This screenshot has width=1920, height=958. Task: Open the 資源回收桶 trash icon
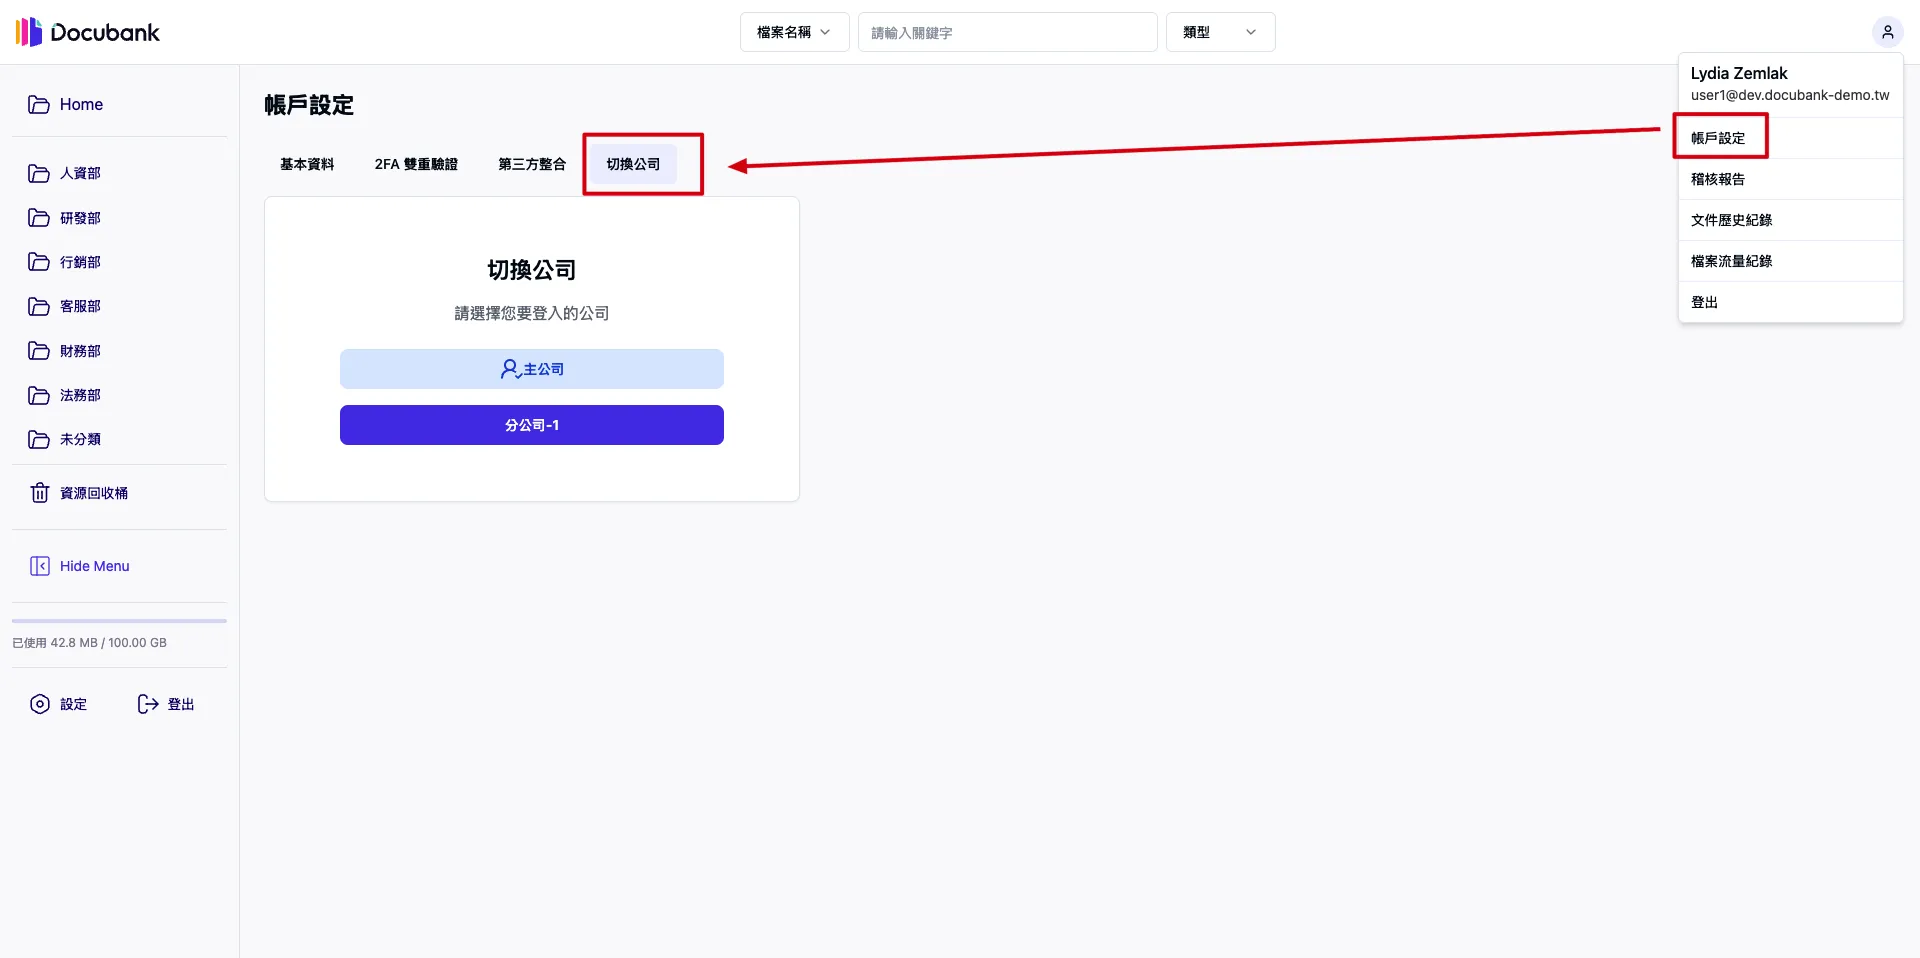(40, 493)
